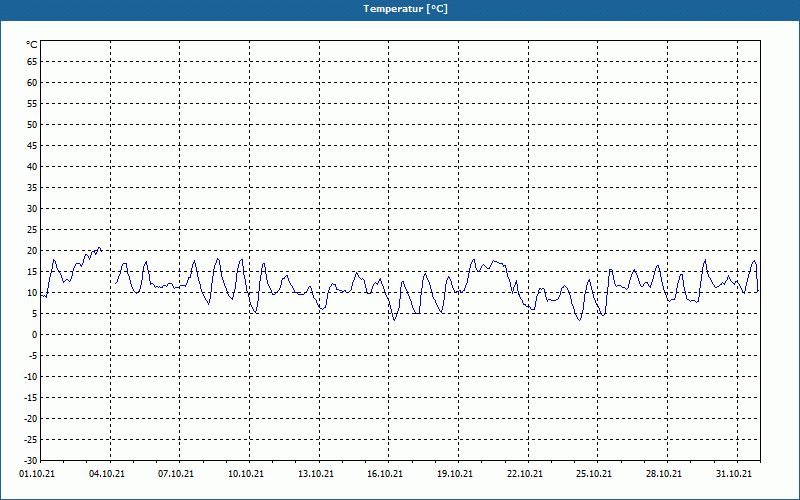Select the -15 value on the temperature axis
The height and width of the screenshot is (500, 800).
[31, 398]
